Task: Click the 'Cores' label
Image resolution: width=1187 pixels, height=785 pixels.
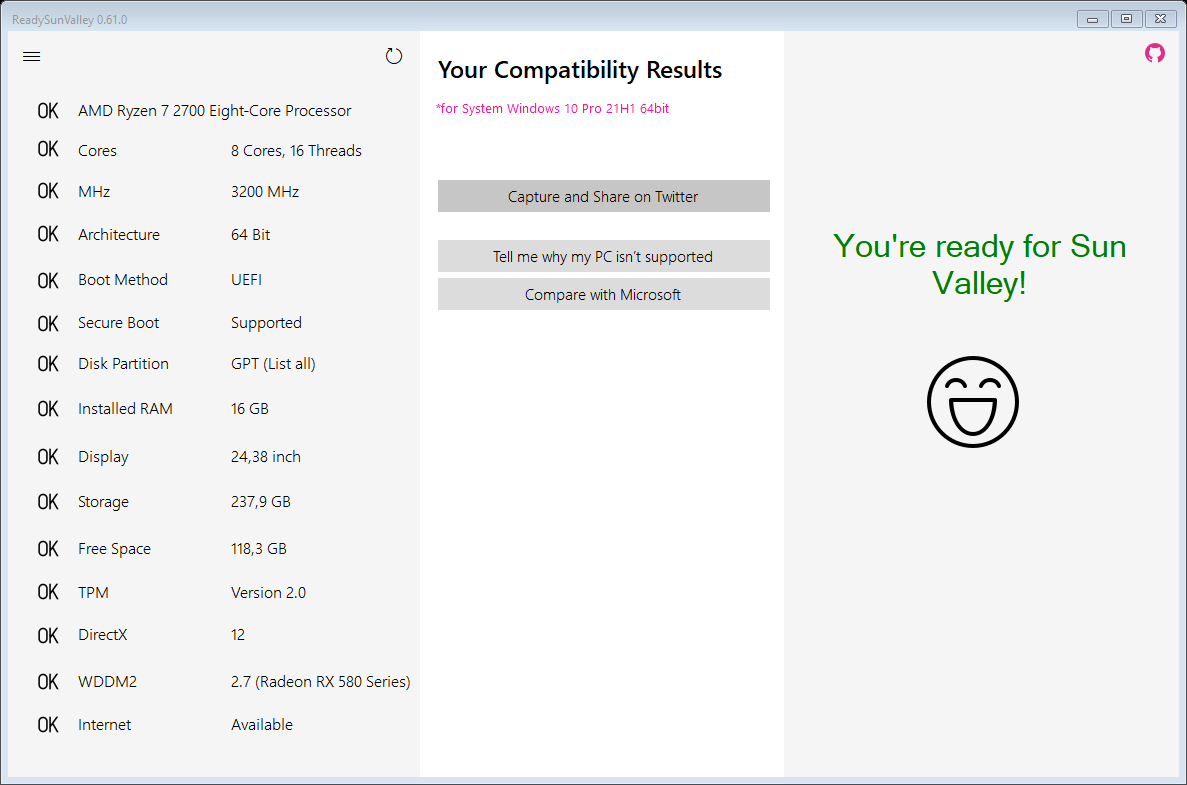Action: coord(98,151)
